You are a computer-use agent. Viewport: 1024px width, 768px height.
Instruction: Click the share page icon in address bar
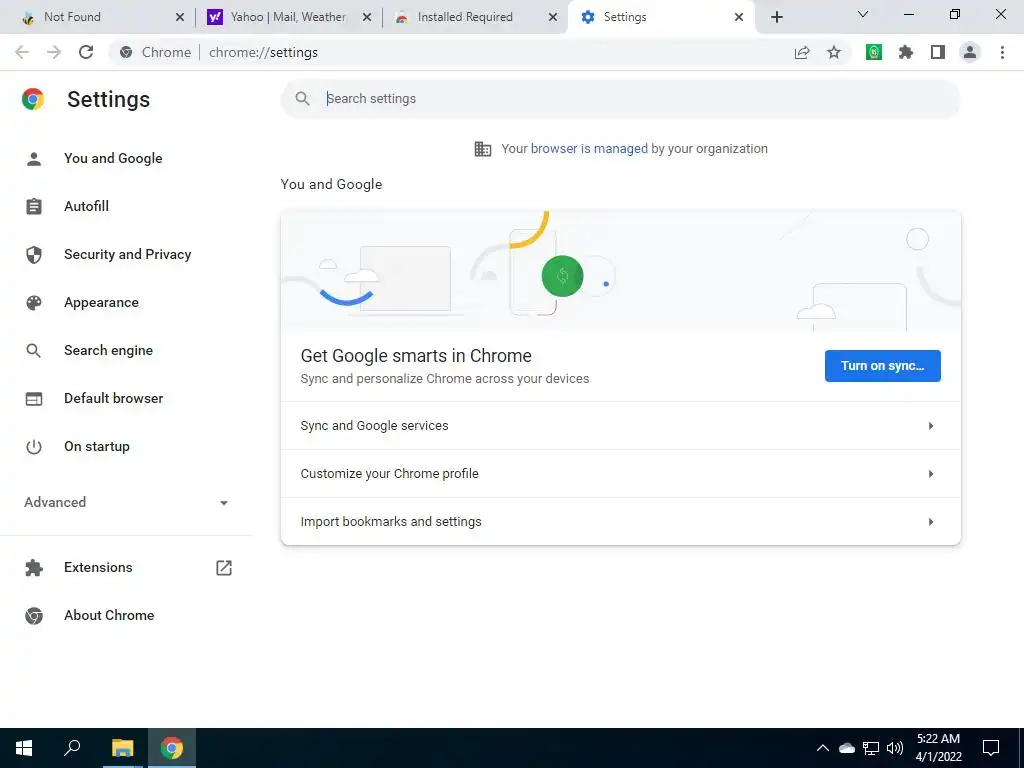point(802,52)
